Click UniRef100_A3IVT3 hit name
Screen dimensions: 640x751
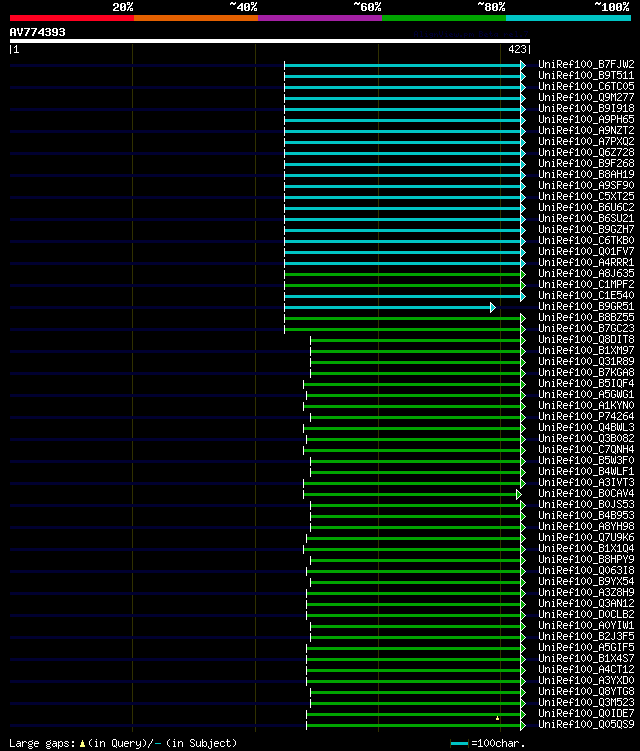point(586,483)
